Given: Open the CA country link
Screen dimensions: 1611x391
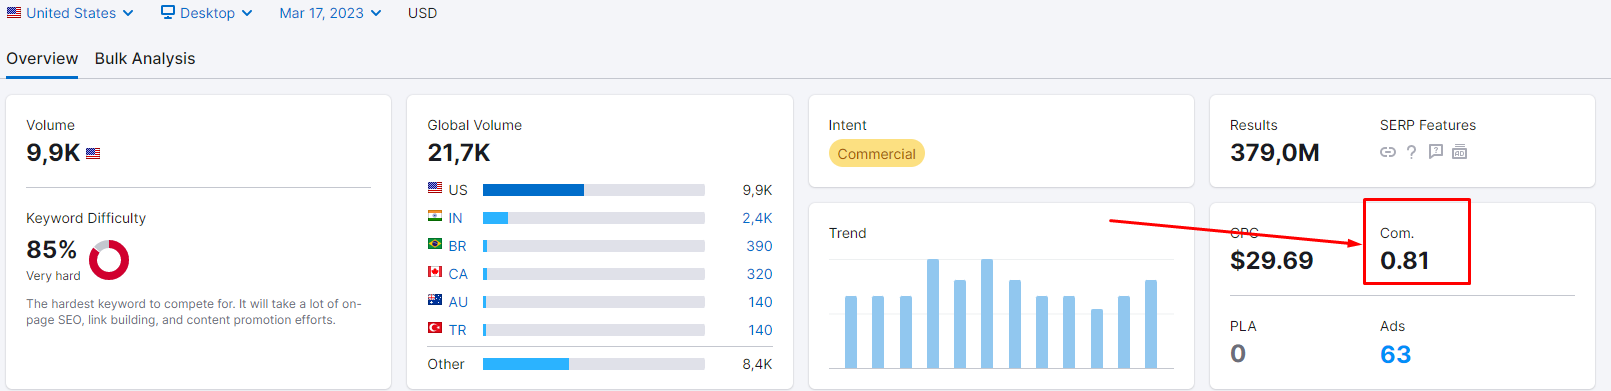Looking at the screenshot, I should 458,274.
